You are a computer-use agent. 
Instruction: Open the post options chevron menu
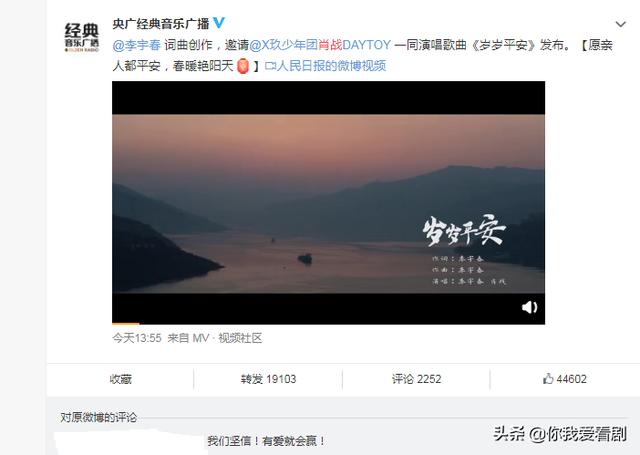tap(620, 24)
